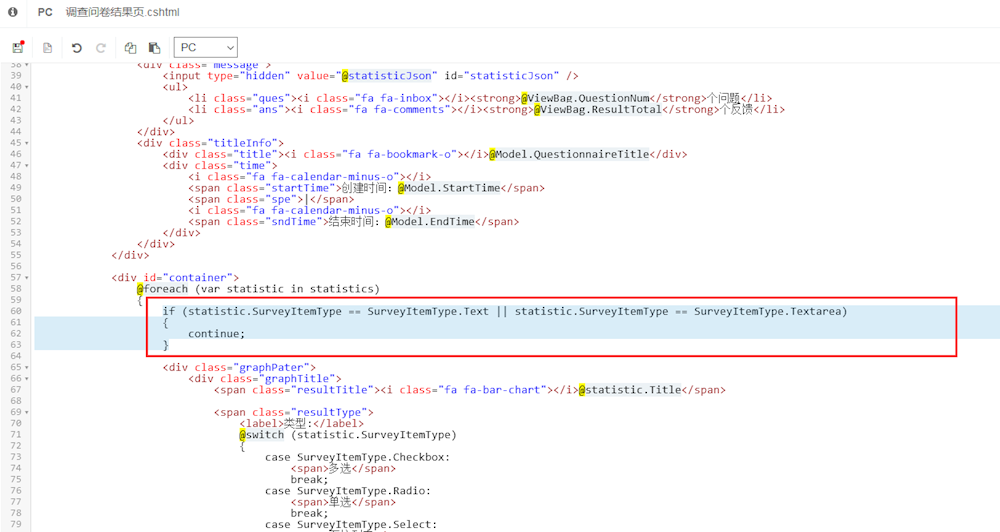This screenshot has width=1000, height=532.
Task: Click the Copy icon in toolbar
Action: point(130,48)
